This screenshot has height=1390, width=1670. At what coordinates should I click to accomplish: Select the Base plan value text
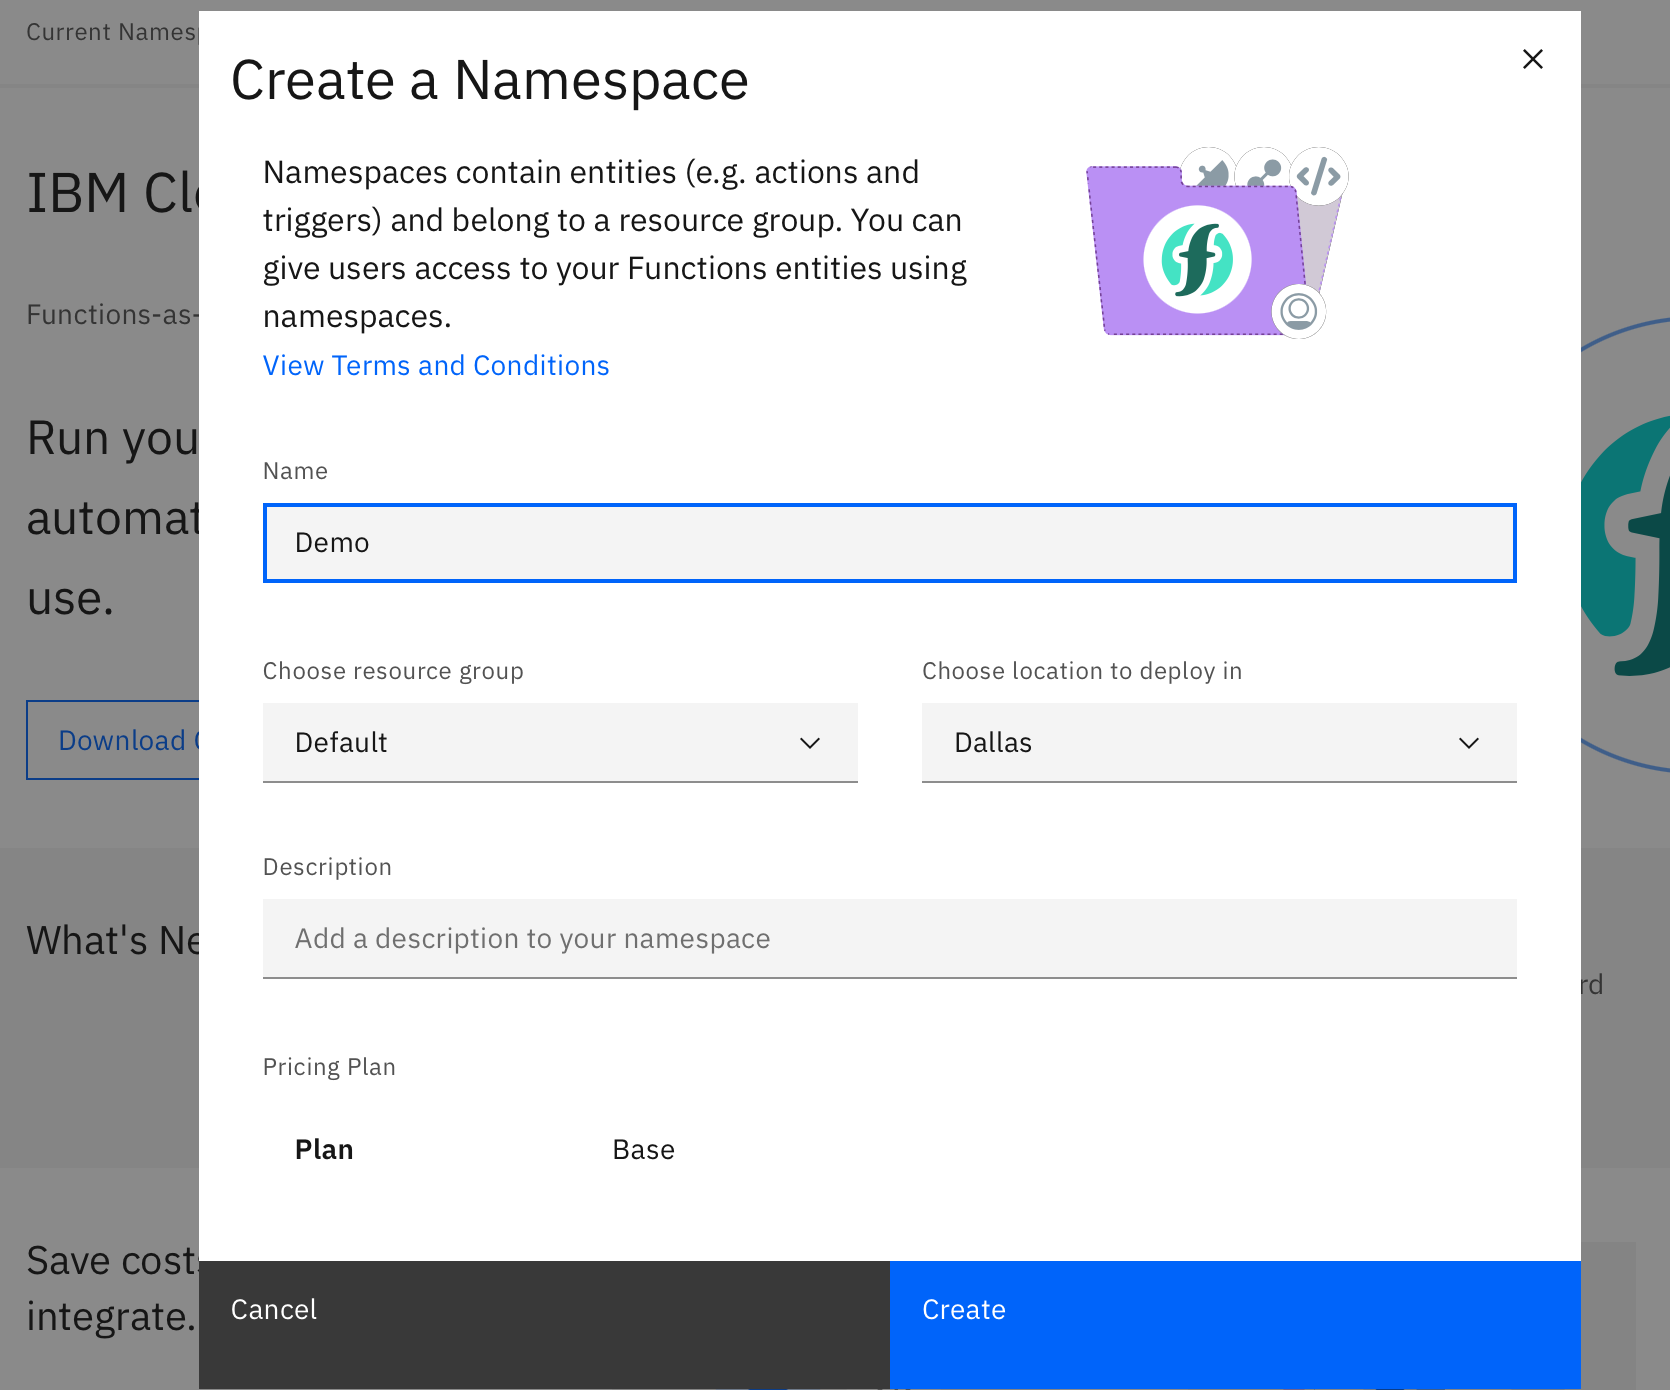pyautogui.click(x=644, y=1150)
